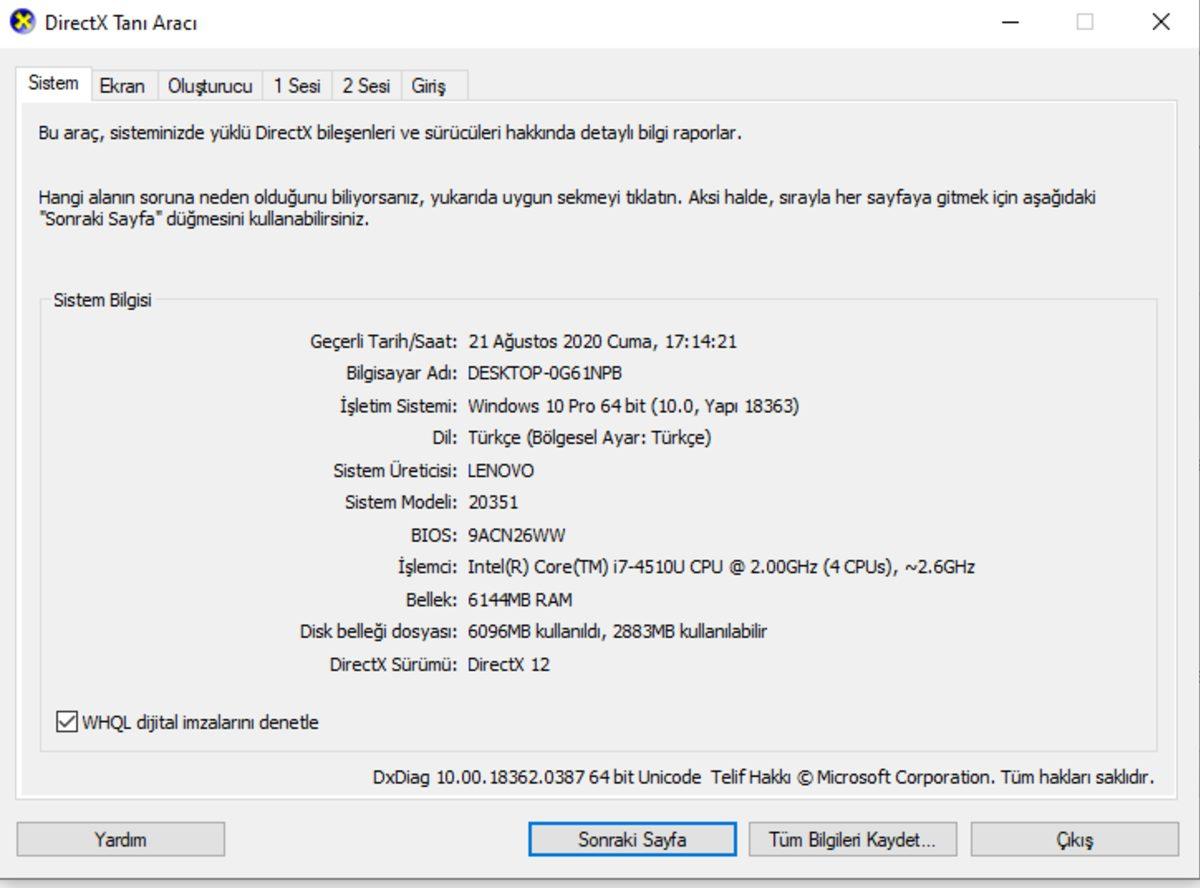1200x888 pixels.
Task: Select the 1 Sesi tab
Action: click(298, 86)
